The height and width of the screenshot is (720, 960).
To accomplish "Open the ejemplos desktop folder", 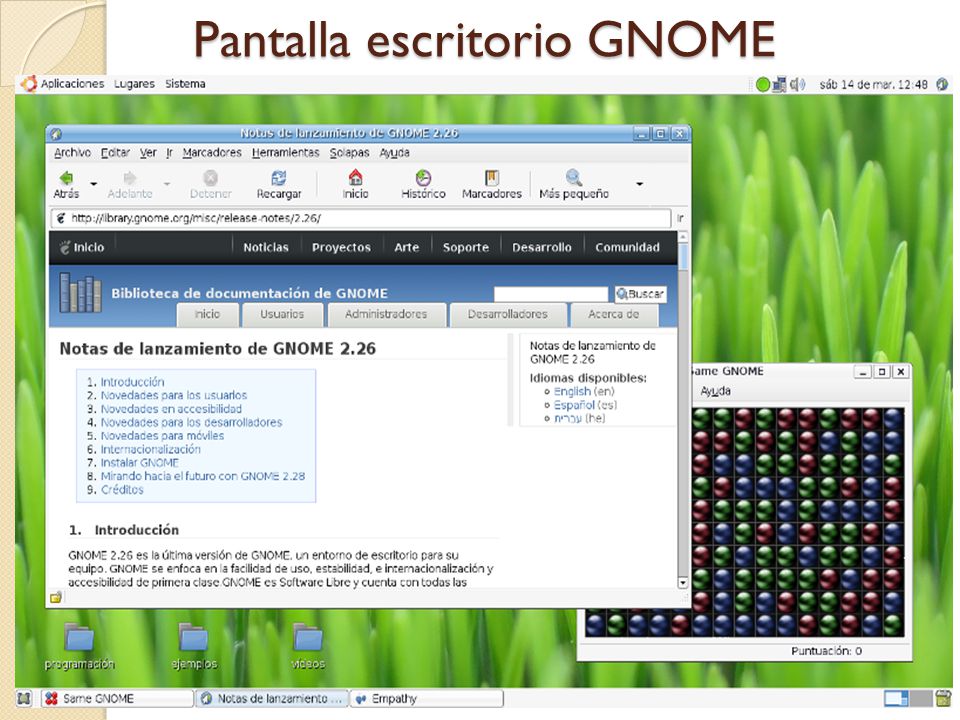I will pyautogui.click(x=193, y=638).
